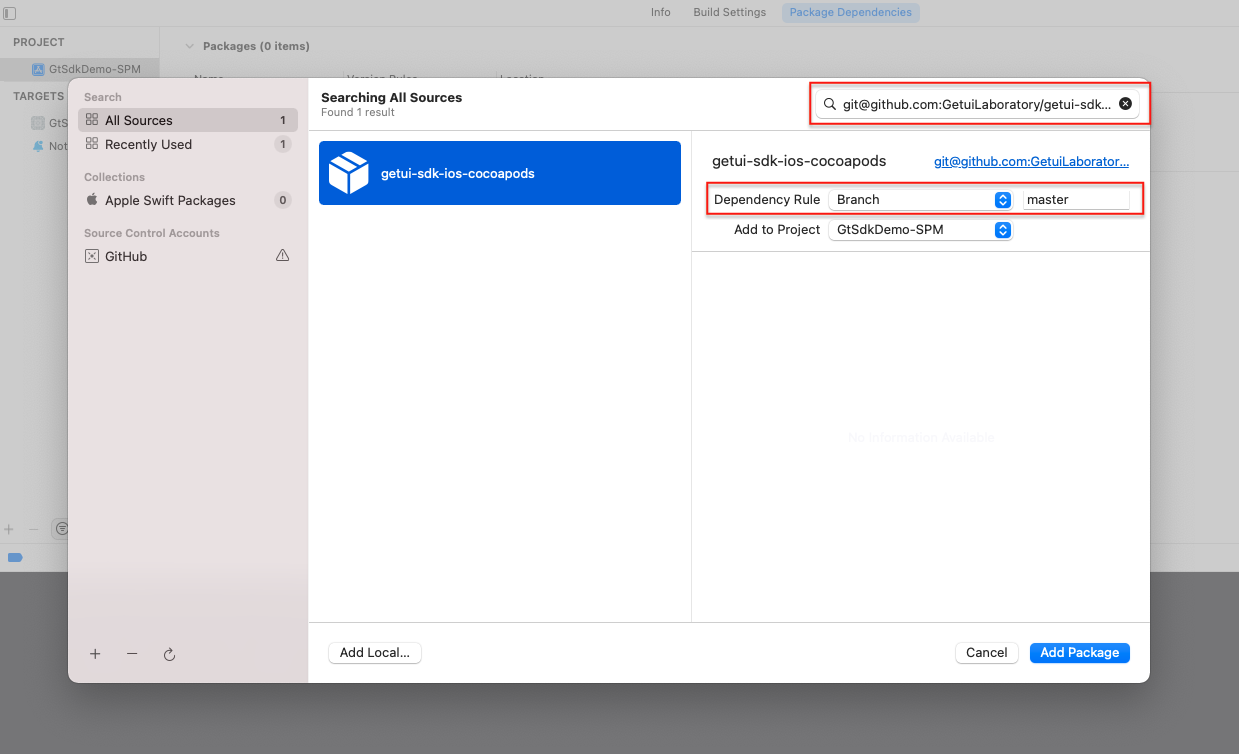Click the All Sources count badge
The image size is (1239, 754).
click(283, 120)
